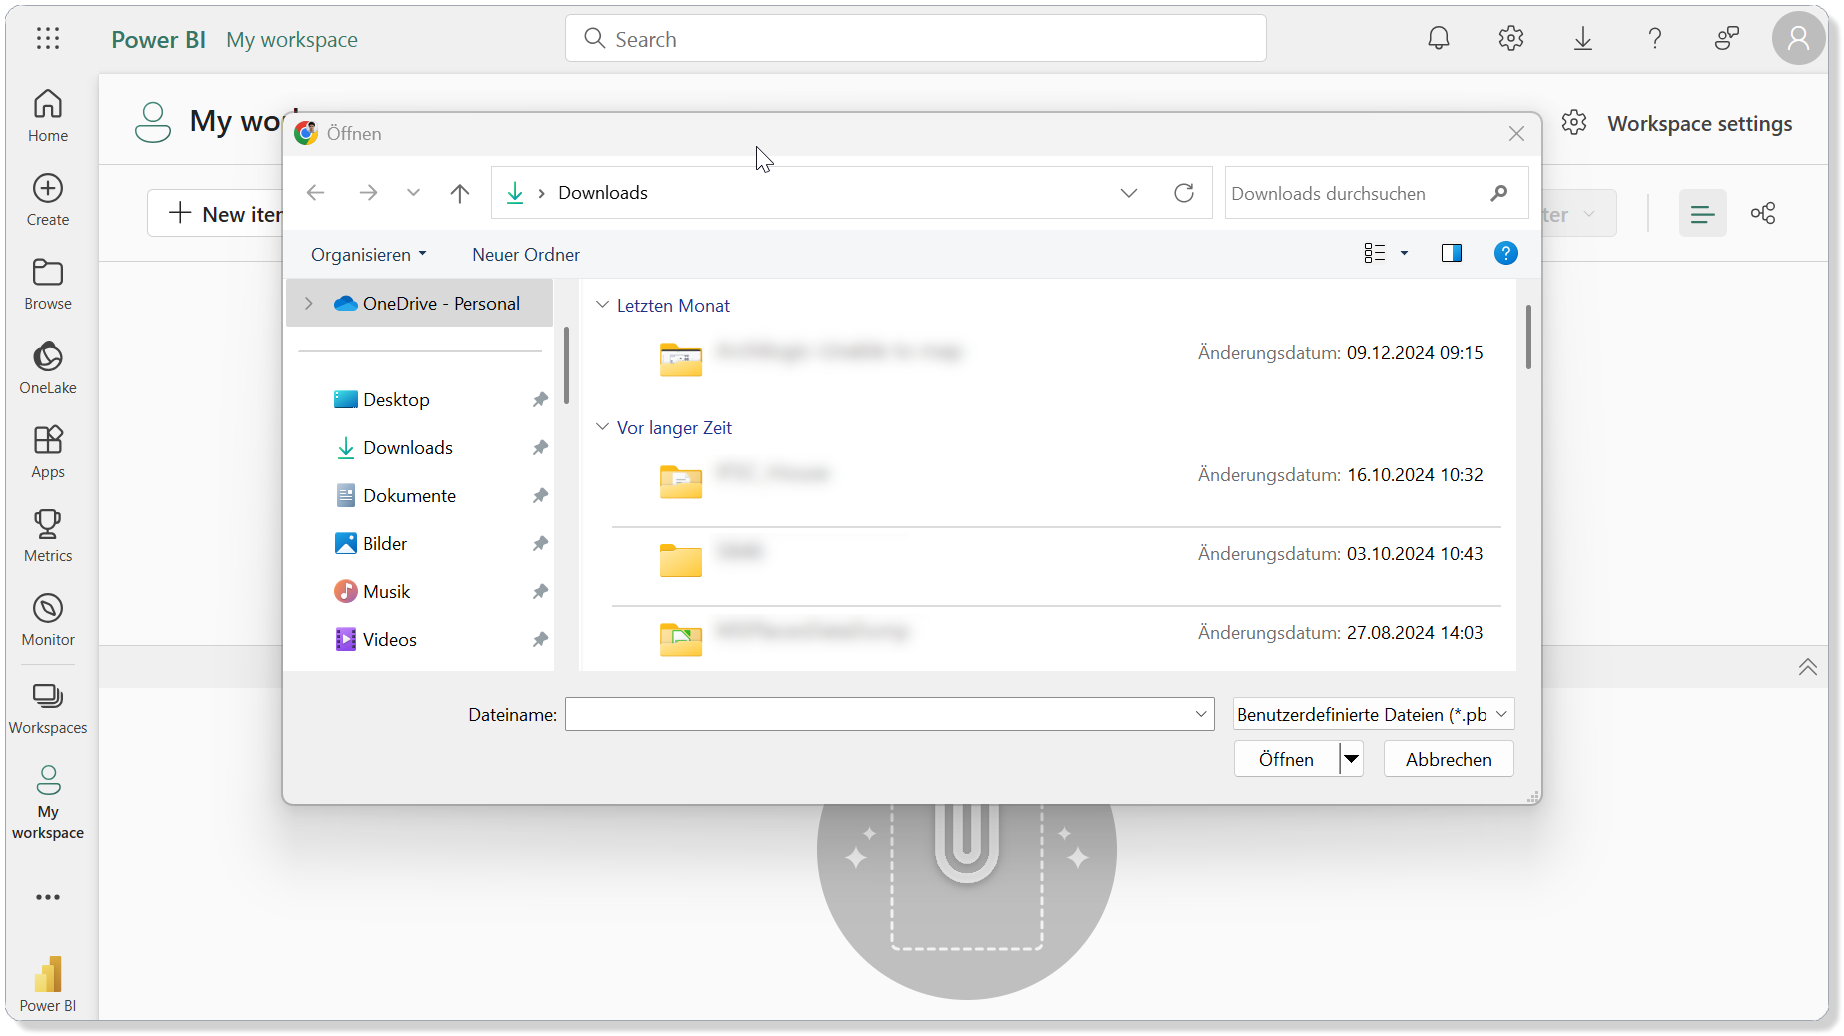This screenshot has height=1036, width=1844.
Task: Click the download arrow icon in header
Action: coord(1582,39)
